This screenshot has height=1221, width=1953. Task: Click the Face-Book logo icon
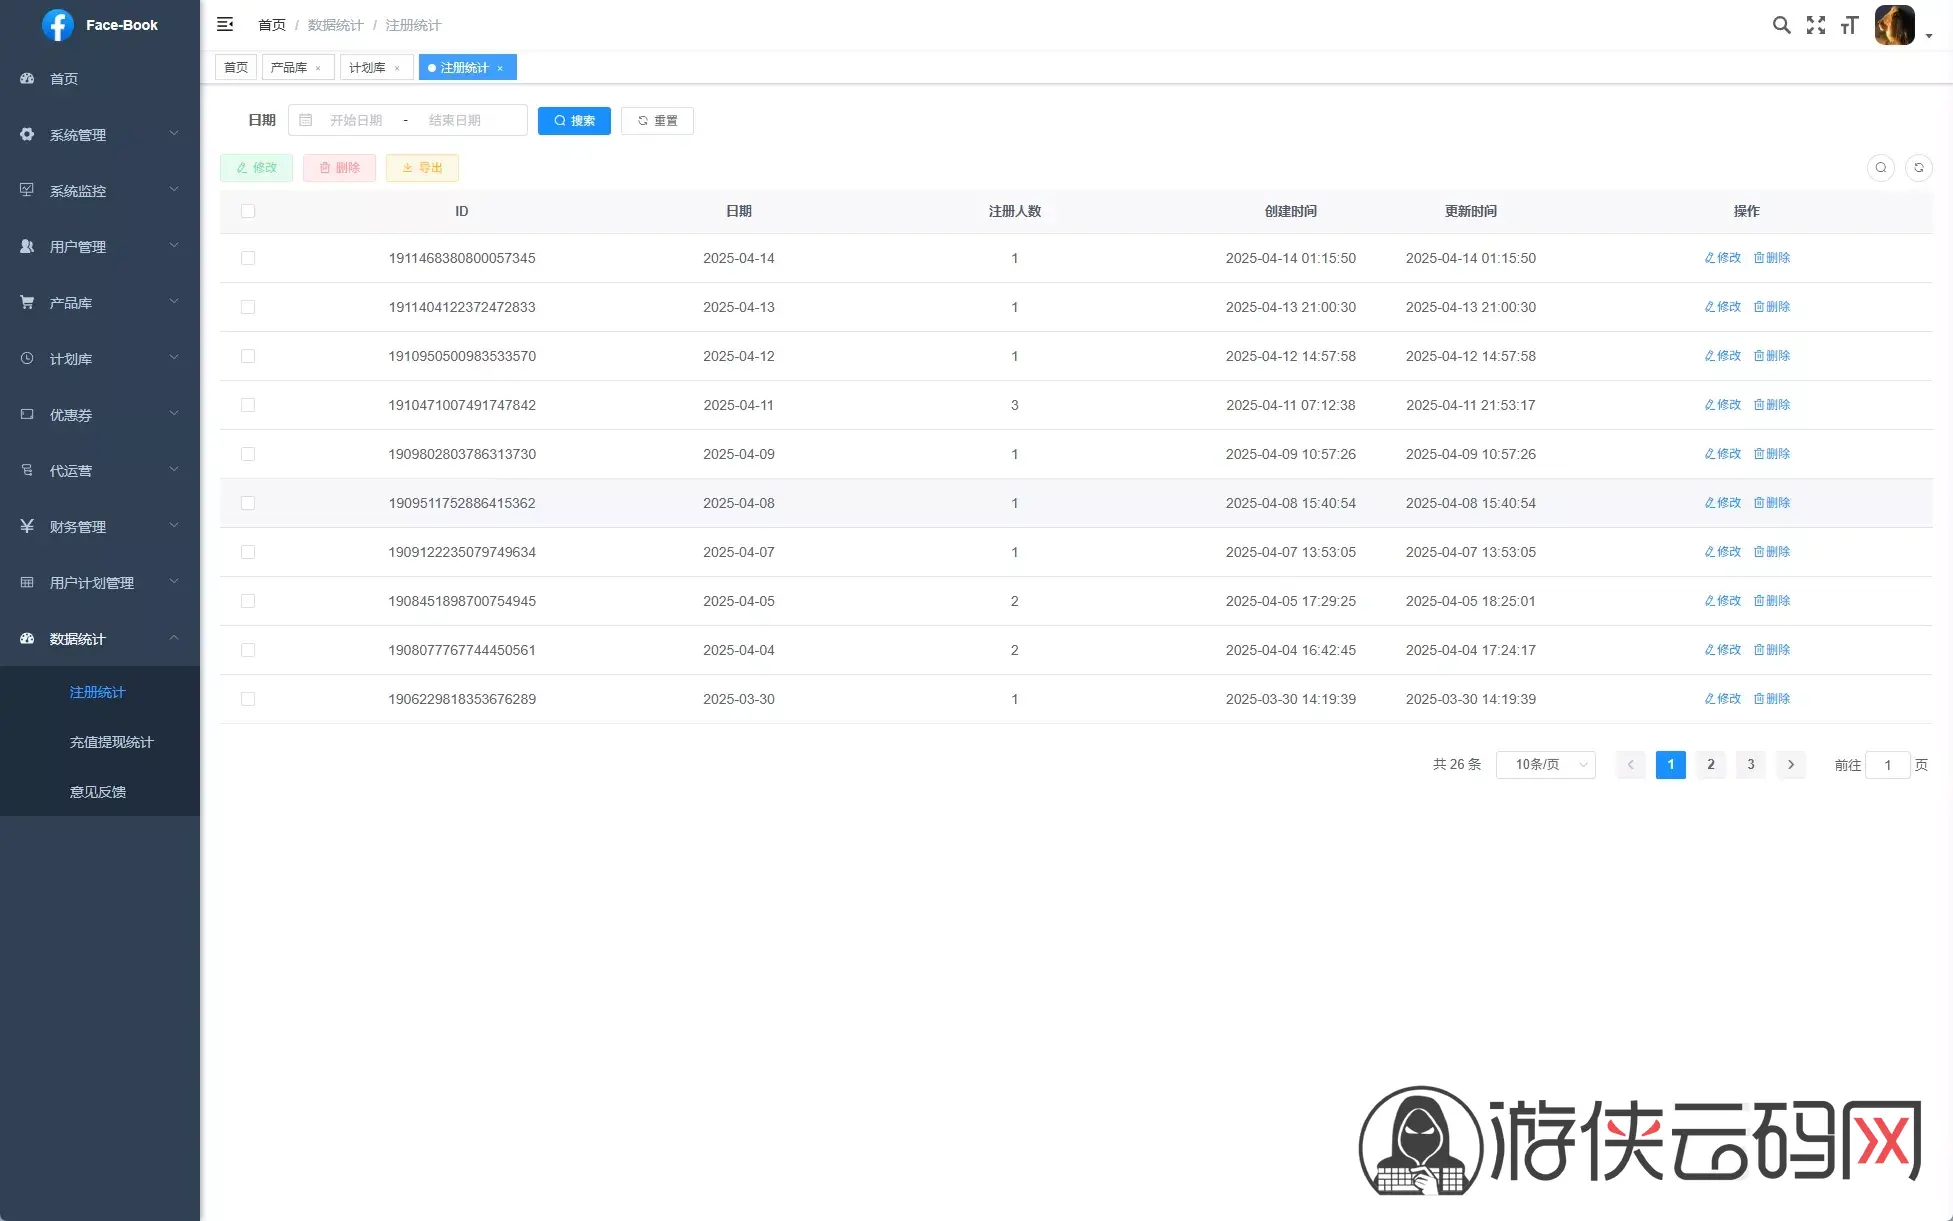pyautogui.click(x=57, y=25)
